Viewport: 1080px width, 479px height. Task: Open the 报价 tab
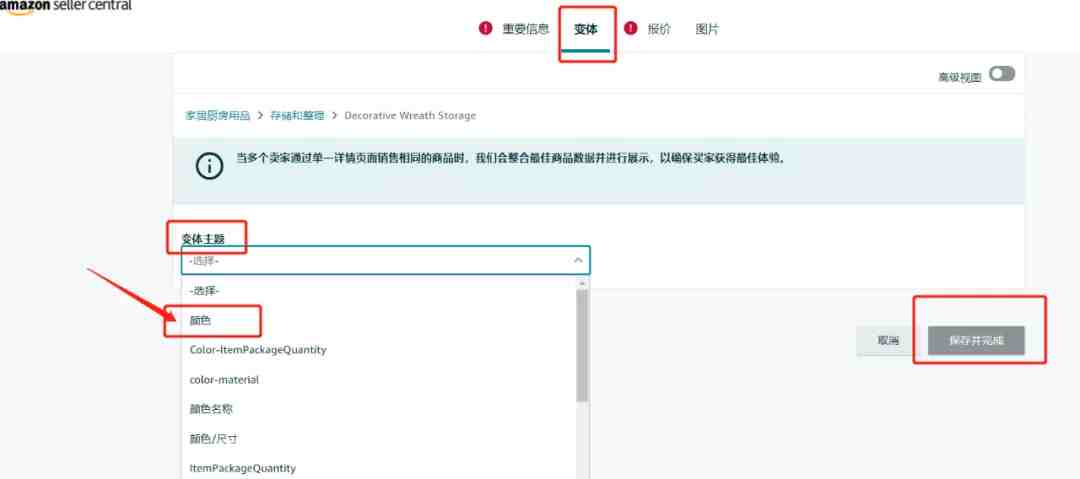(658, 29)
